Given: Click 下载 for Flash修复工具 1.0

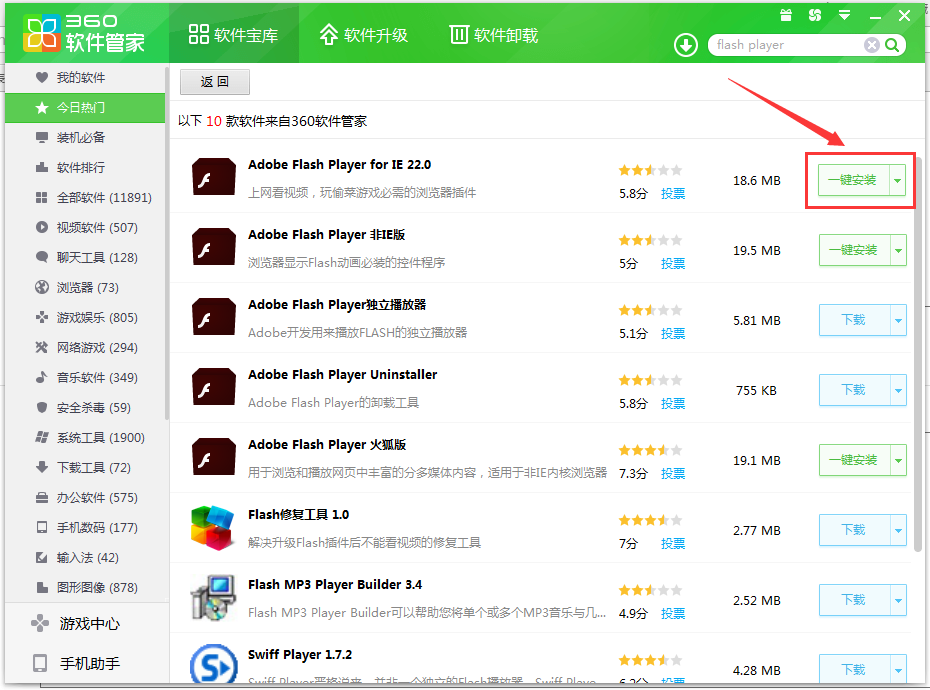Looking at the screenshot, I should tap(854, 530).
